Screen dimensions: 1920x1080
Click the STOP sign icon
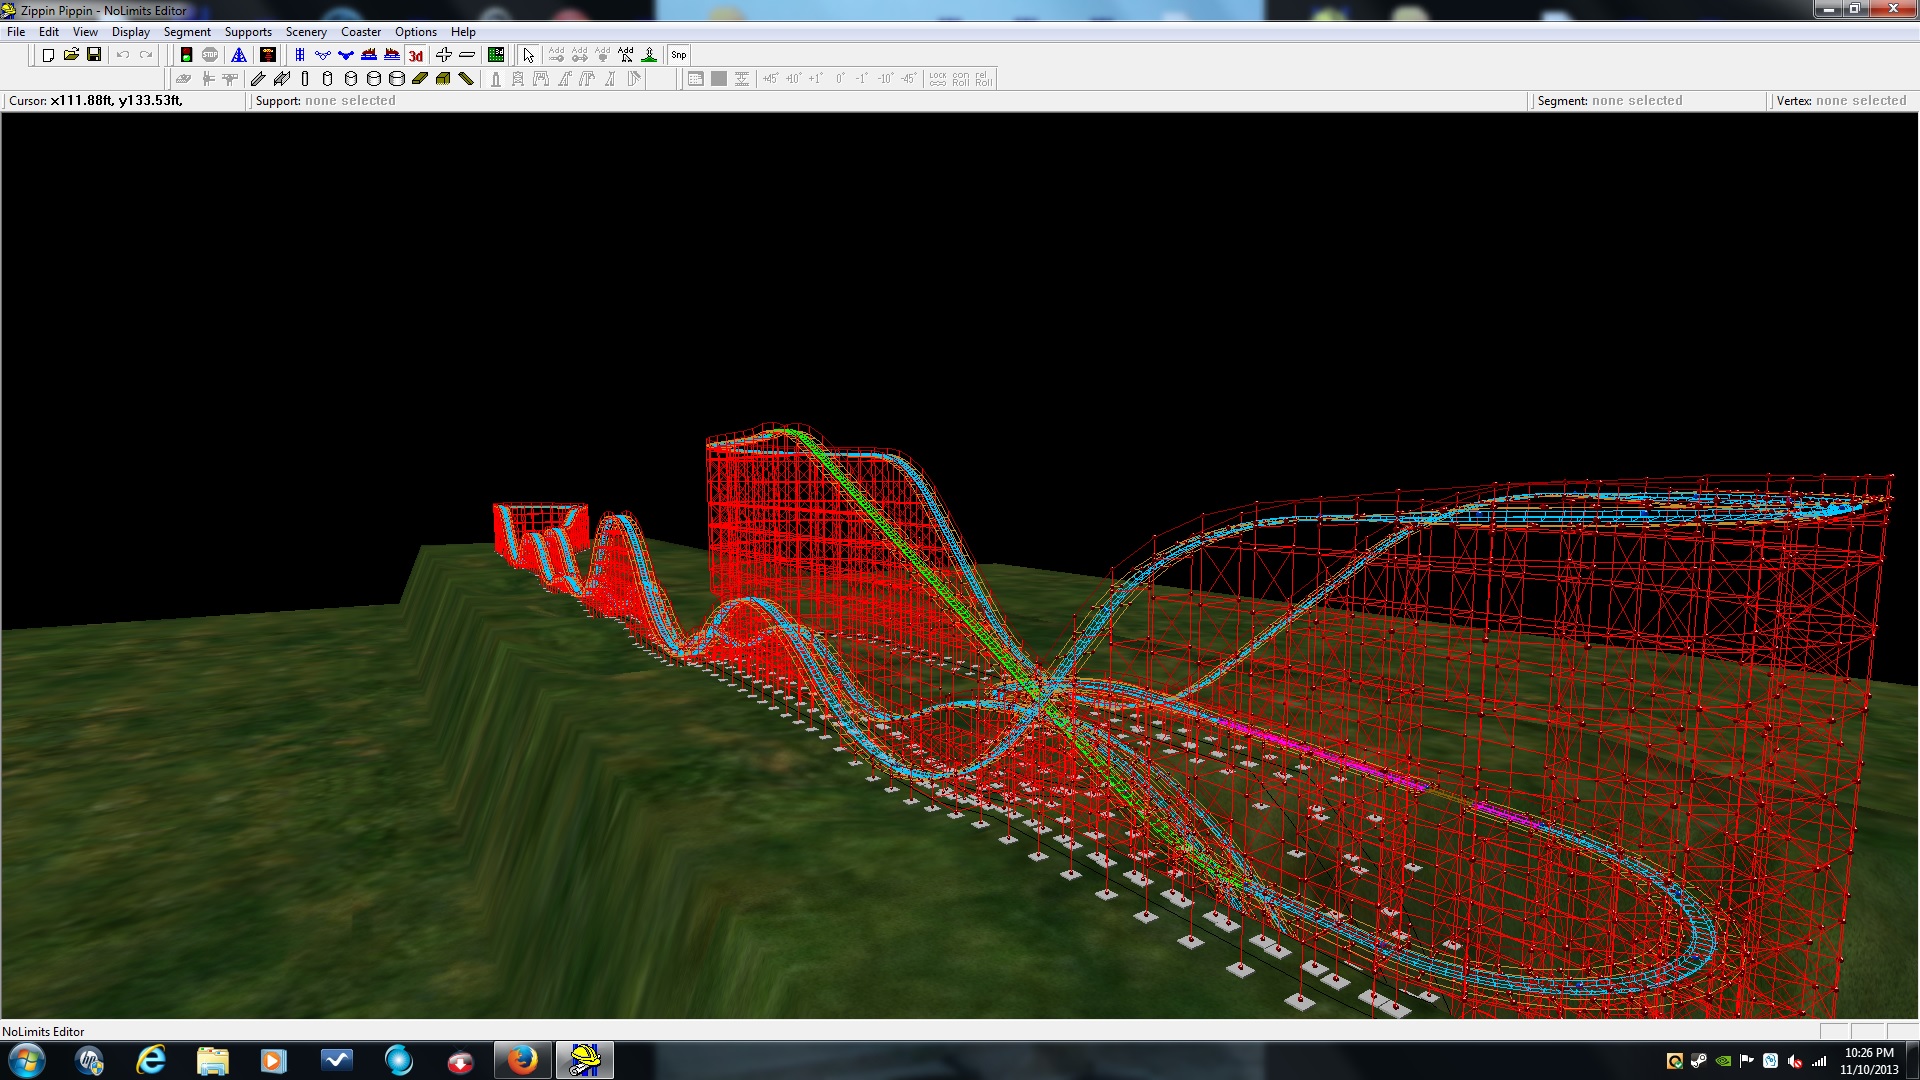tap(210, 55)
